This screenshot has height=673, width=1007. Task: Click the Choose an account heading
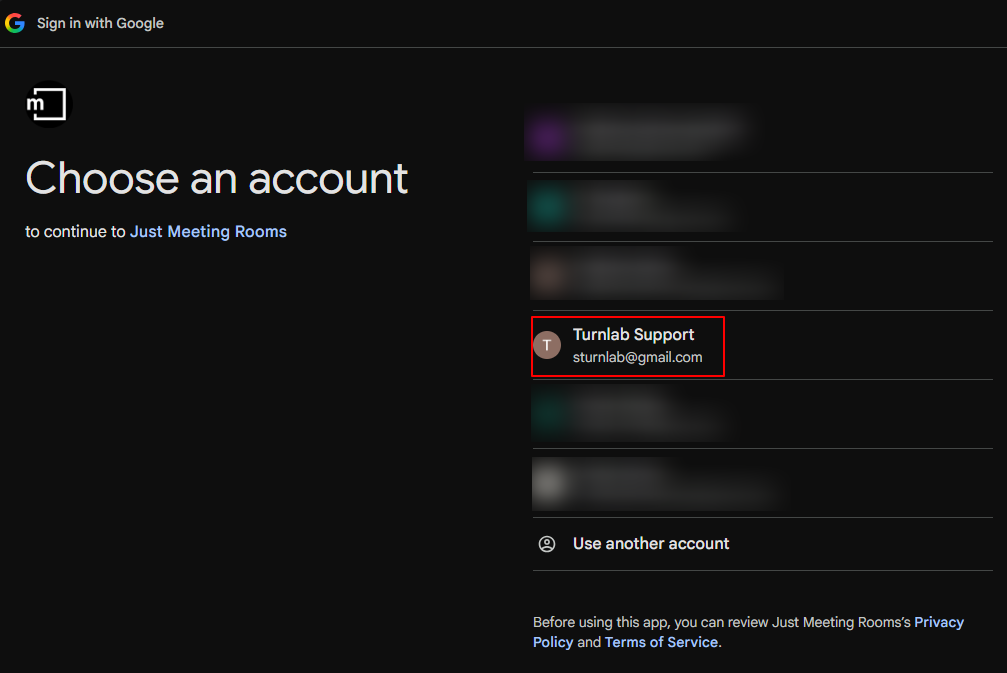(216, 178)
